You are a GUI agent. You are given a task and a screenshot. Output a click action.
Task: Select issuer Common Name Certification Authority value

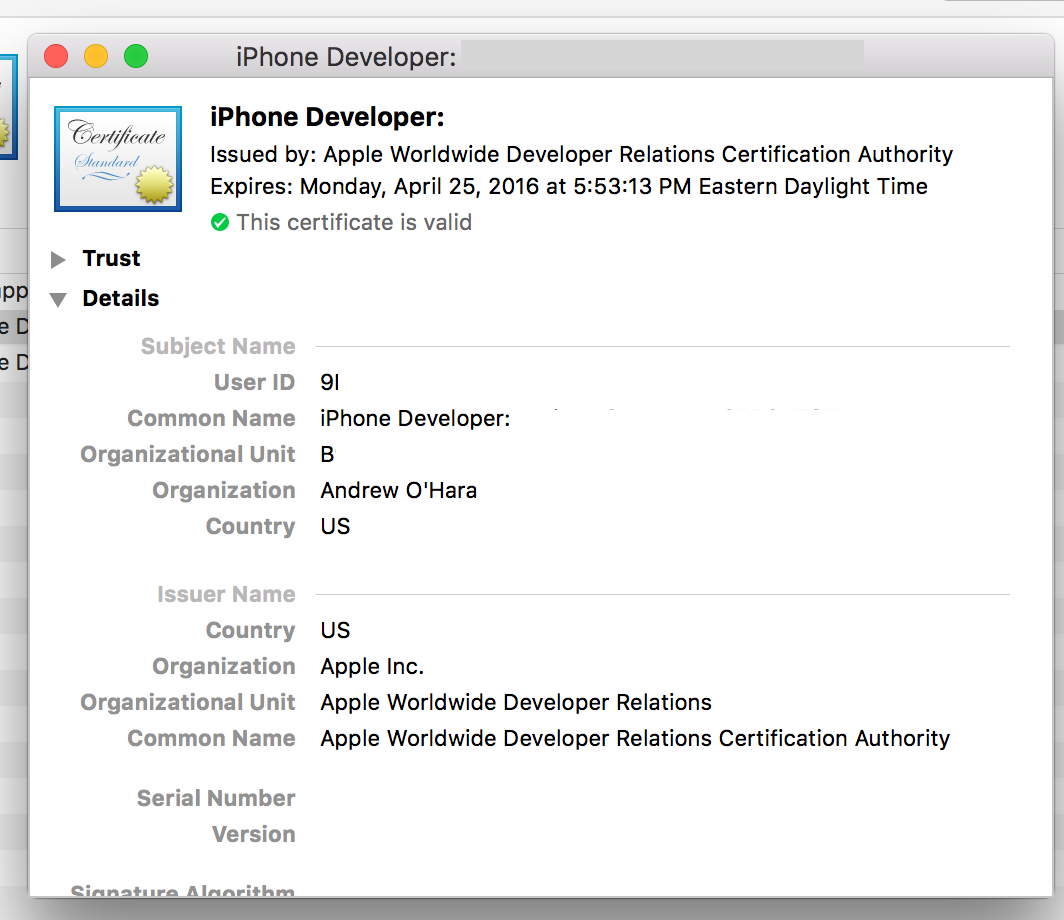coord(635,738)
